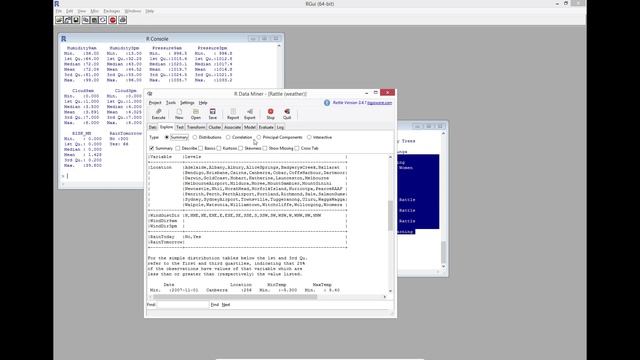
Task: Click the background window's vertical scrollbar thumb
Action: coord(443,252)
